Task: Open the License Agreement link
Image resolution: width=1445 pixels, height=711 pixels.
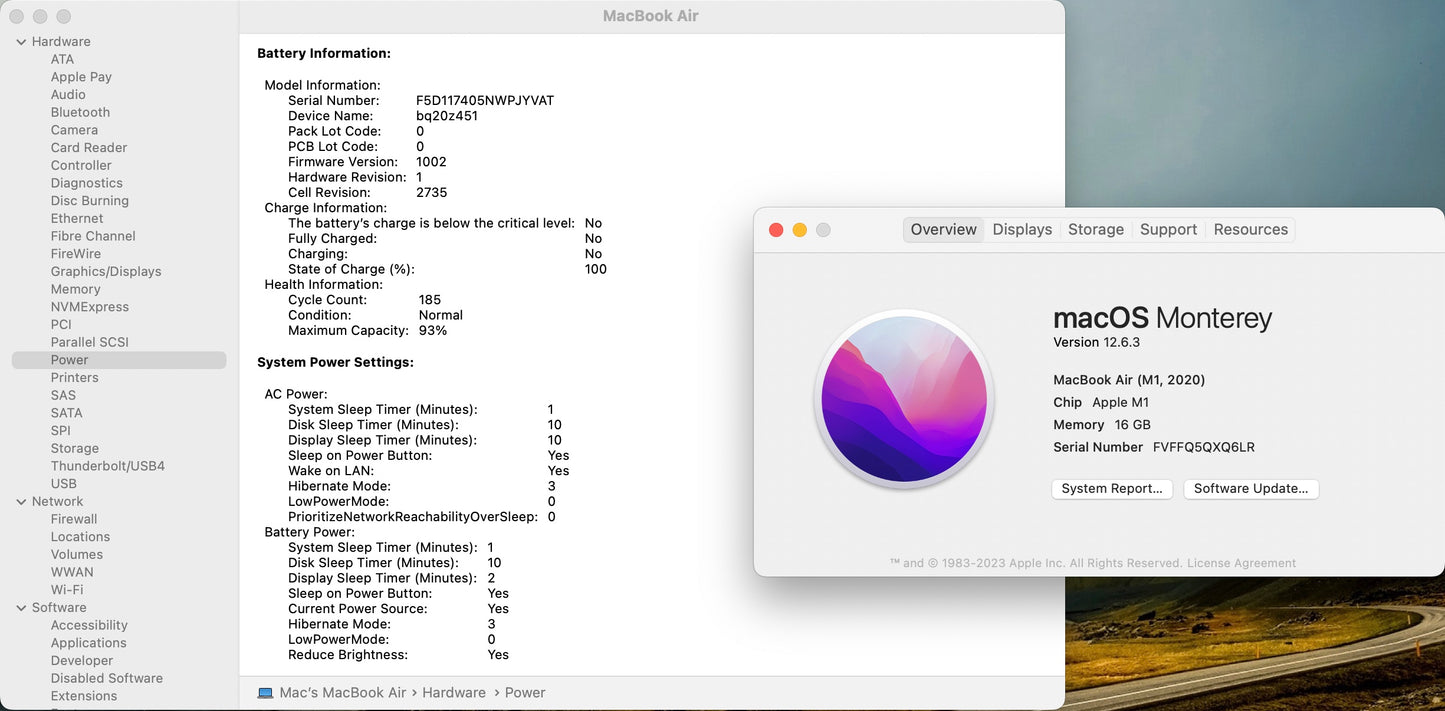Action: coord(1241,563)
